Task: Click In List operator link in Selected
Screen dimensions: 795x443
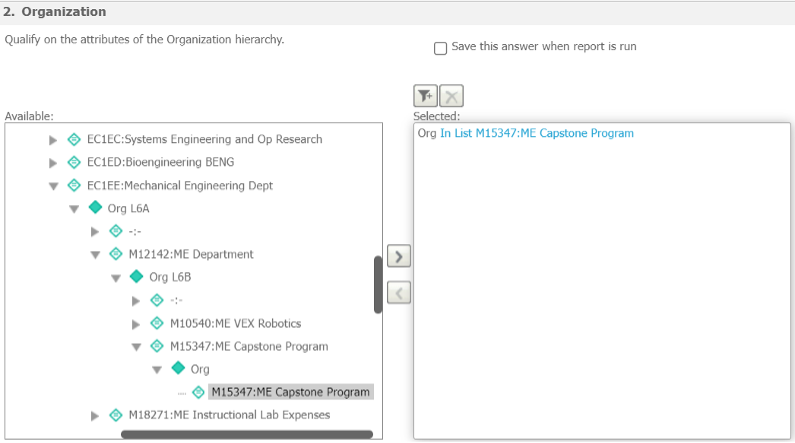Action: tap(456, 133)
